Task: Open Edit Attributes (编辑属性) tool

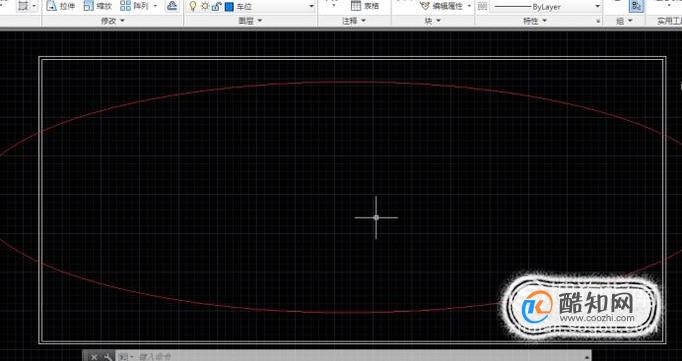Action: 443,6
